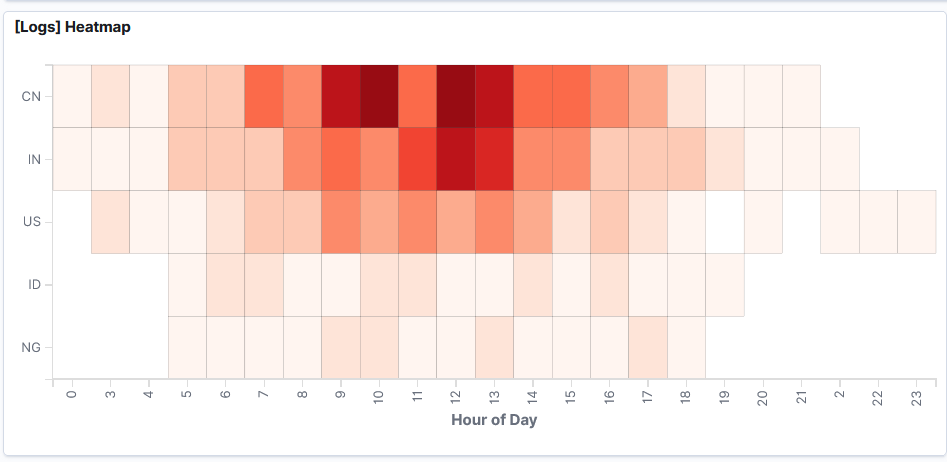Select the ID cell at hour 6

pos(226,285)
